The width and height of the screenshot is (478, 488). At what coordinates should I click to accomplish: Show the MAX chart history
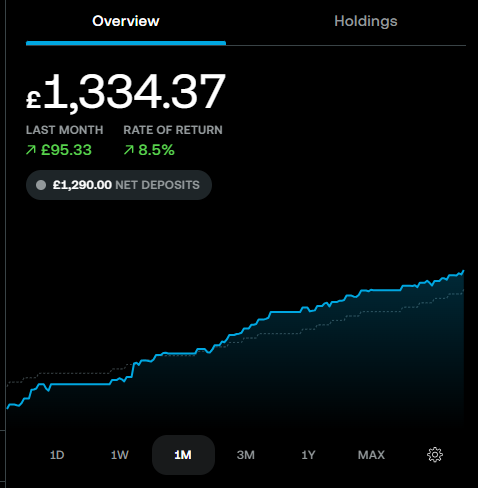371,455
